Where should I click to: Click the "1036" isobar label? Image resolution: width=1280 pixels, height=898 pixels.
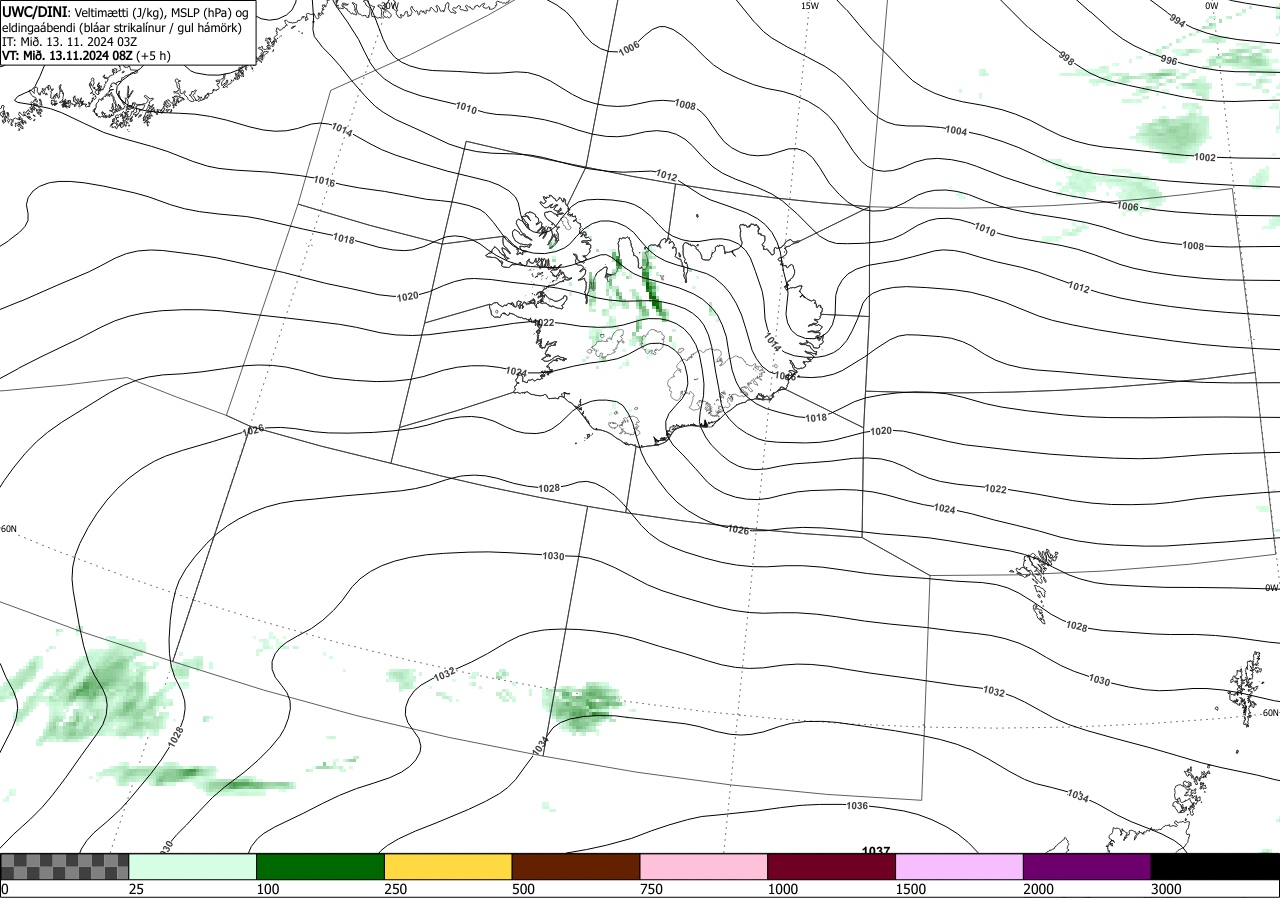coord(857,806)
